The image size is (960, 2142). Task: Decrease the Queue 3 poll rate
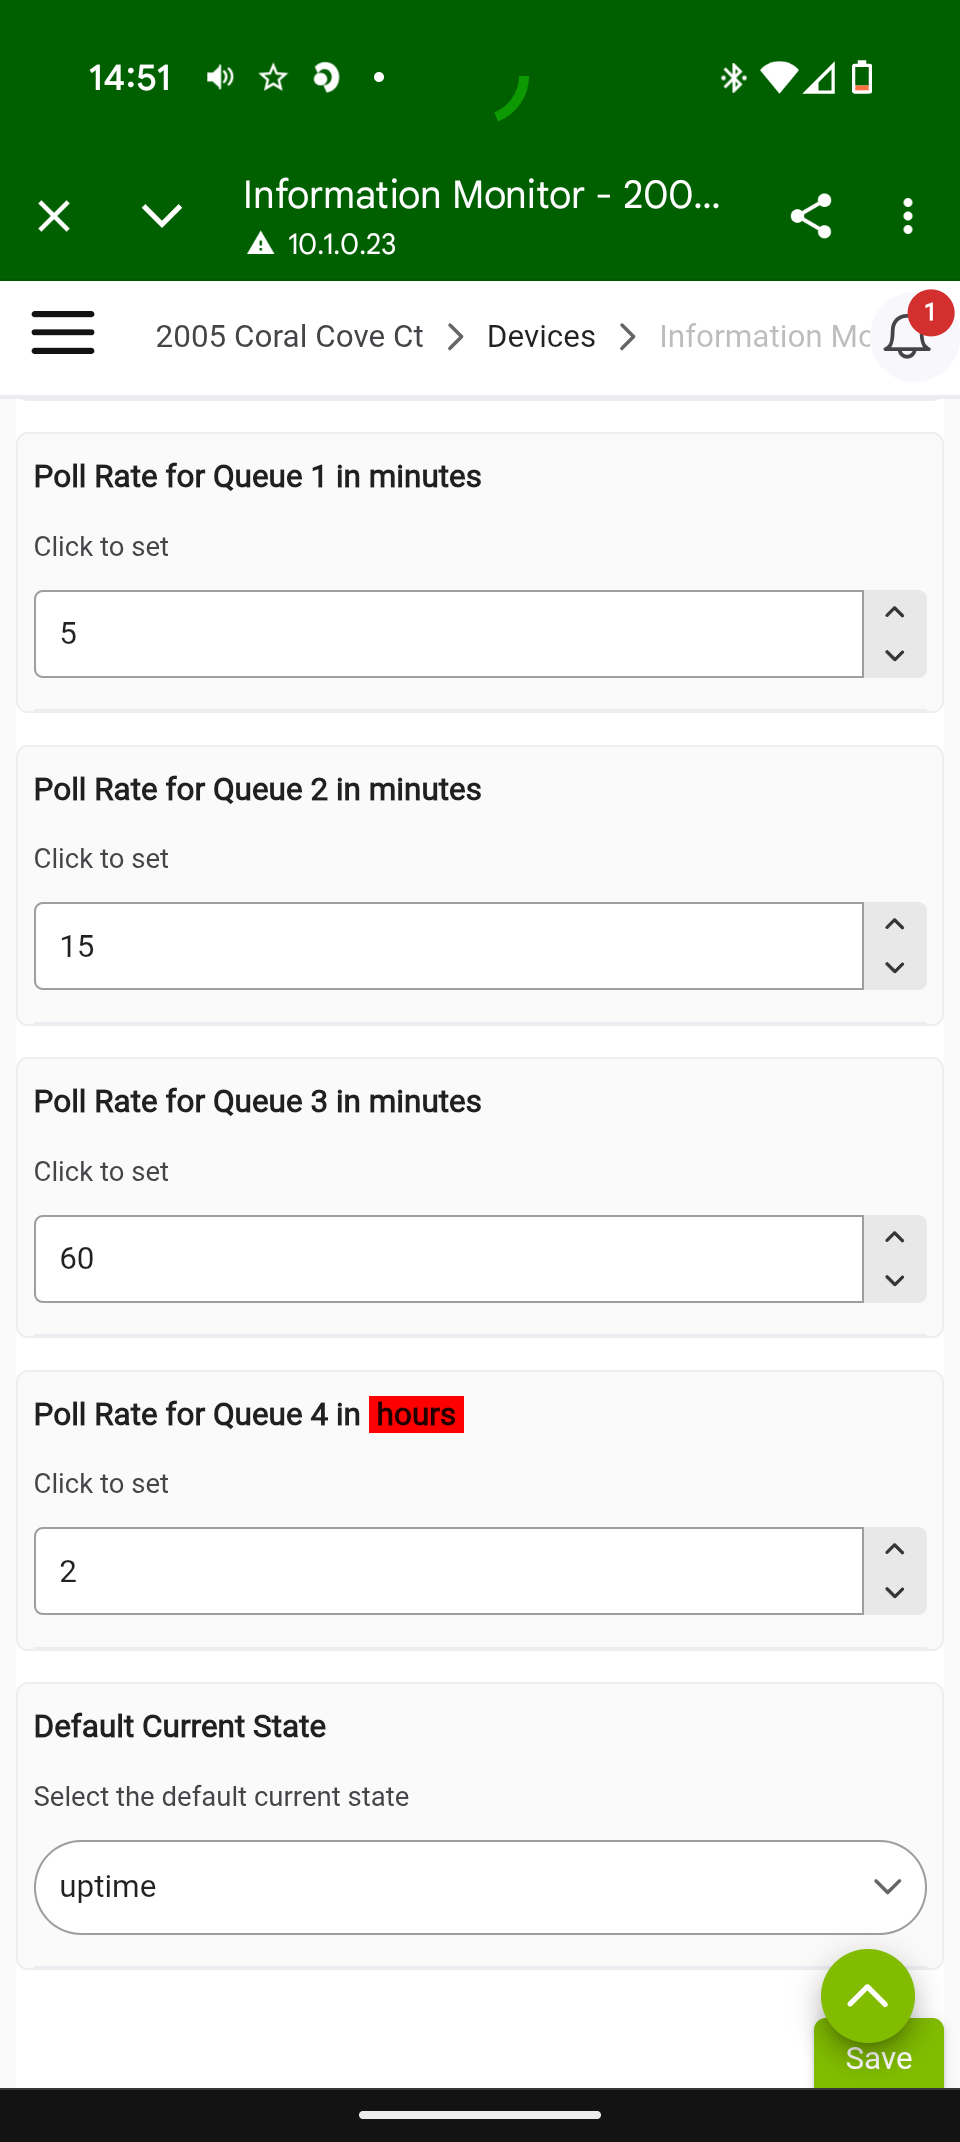tap(895, 1281)
